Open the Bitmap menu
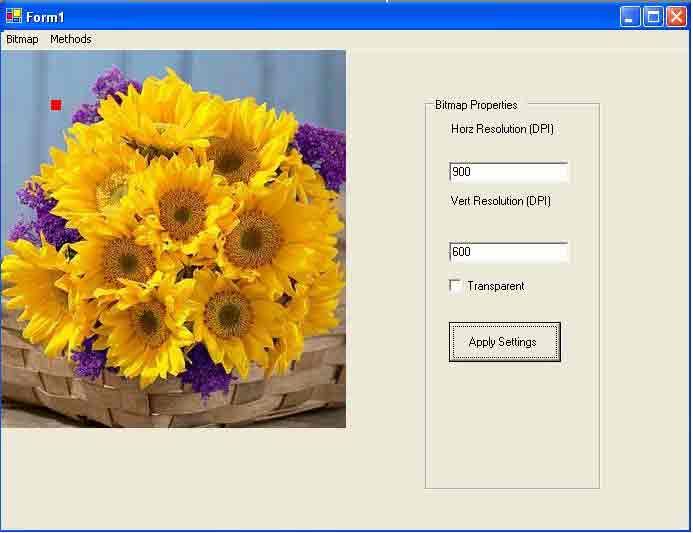The height and width of the screenshot is (533, 693). (22, 39)
